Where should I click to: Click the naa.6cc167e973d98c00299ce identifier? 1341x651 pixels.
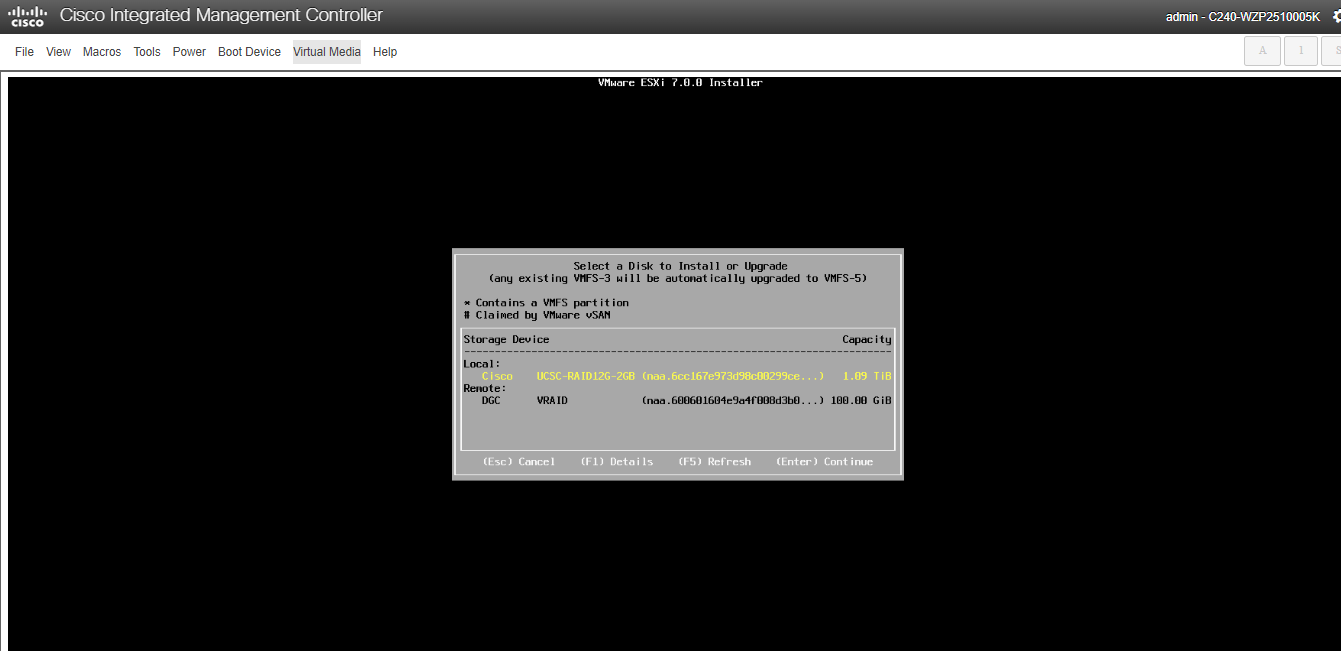click(733, 376)
